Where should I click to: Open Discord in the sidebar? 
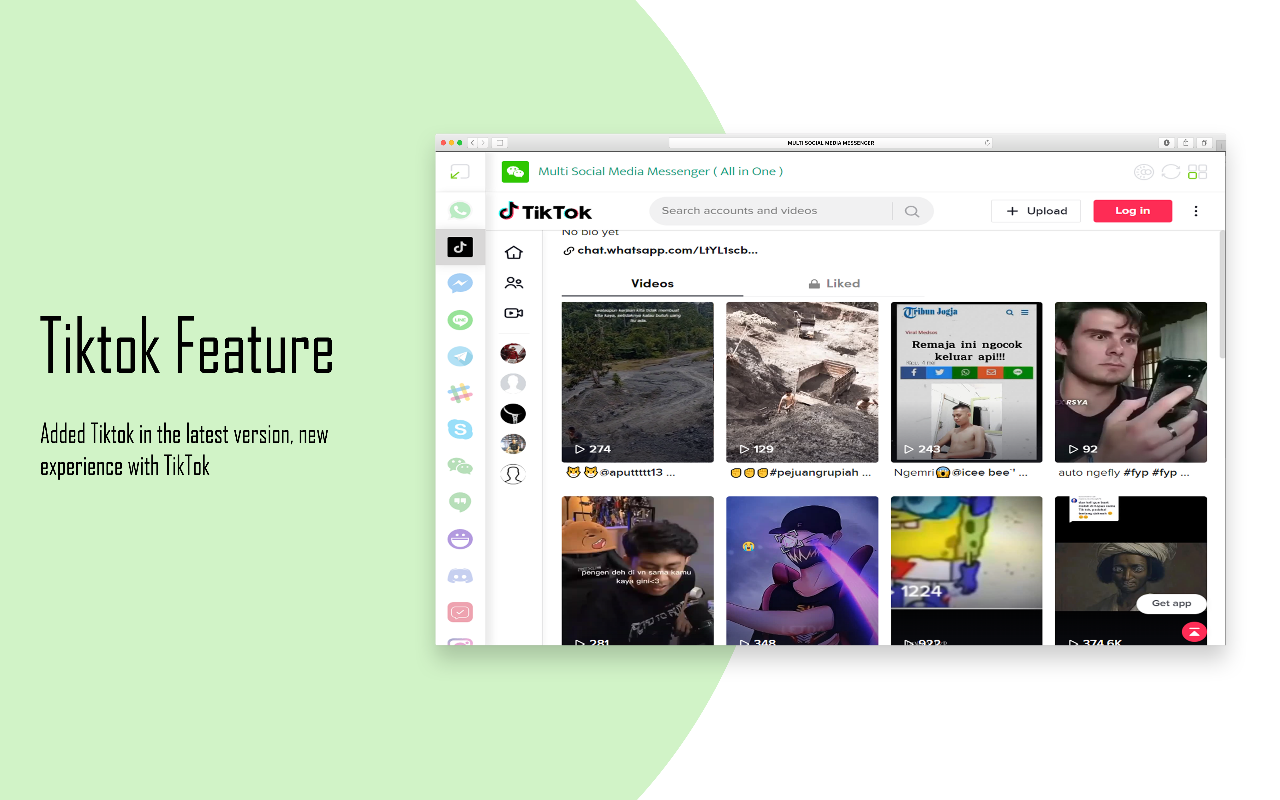[460, 576]
